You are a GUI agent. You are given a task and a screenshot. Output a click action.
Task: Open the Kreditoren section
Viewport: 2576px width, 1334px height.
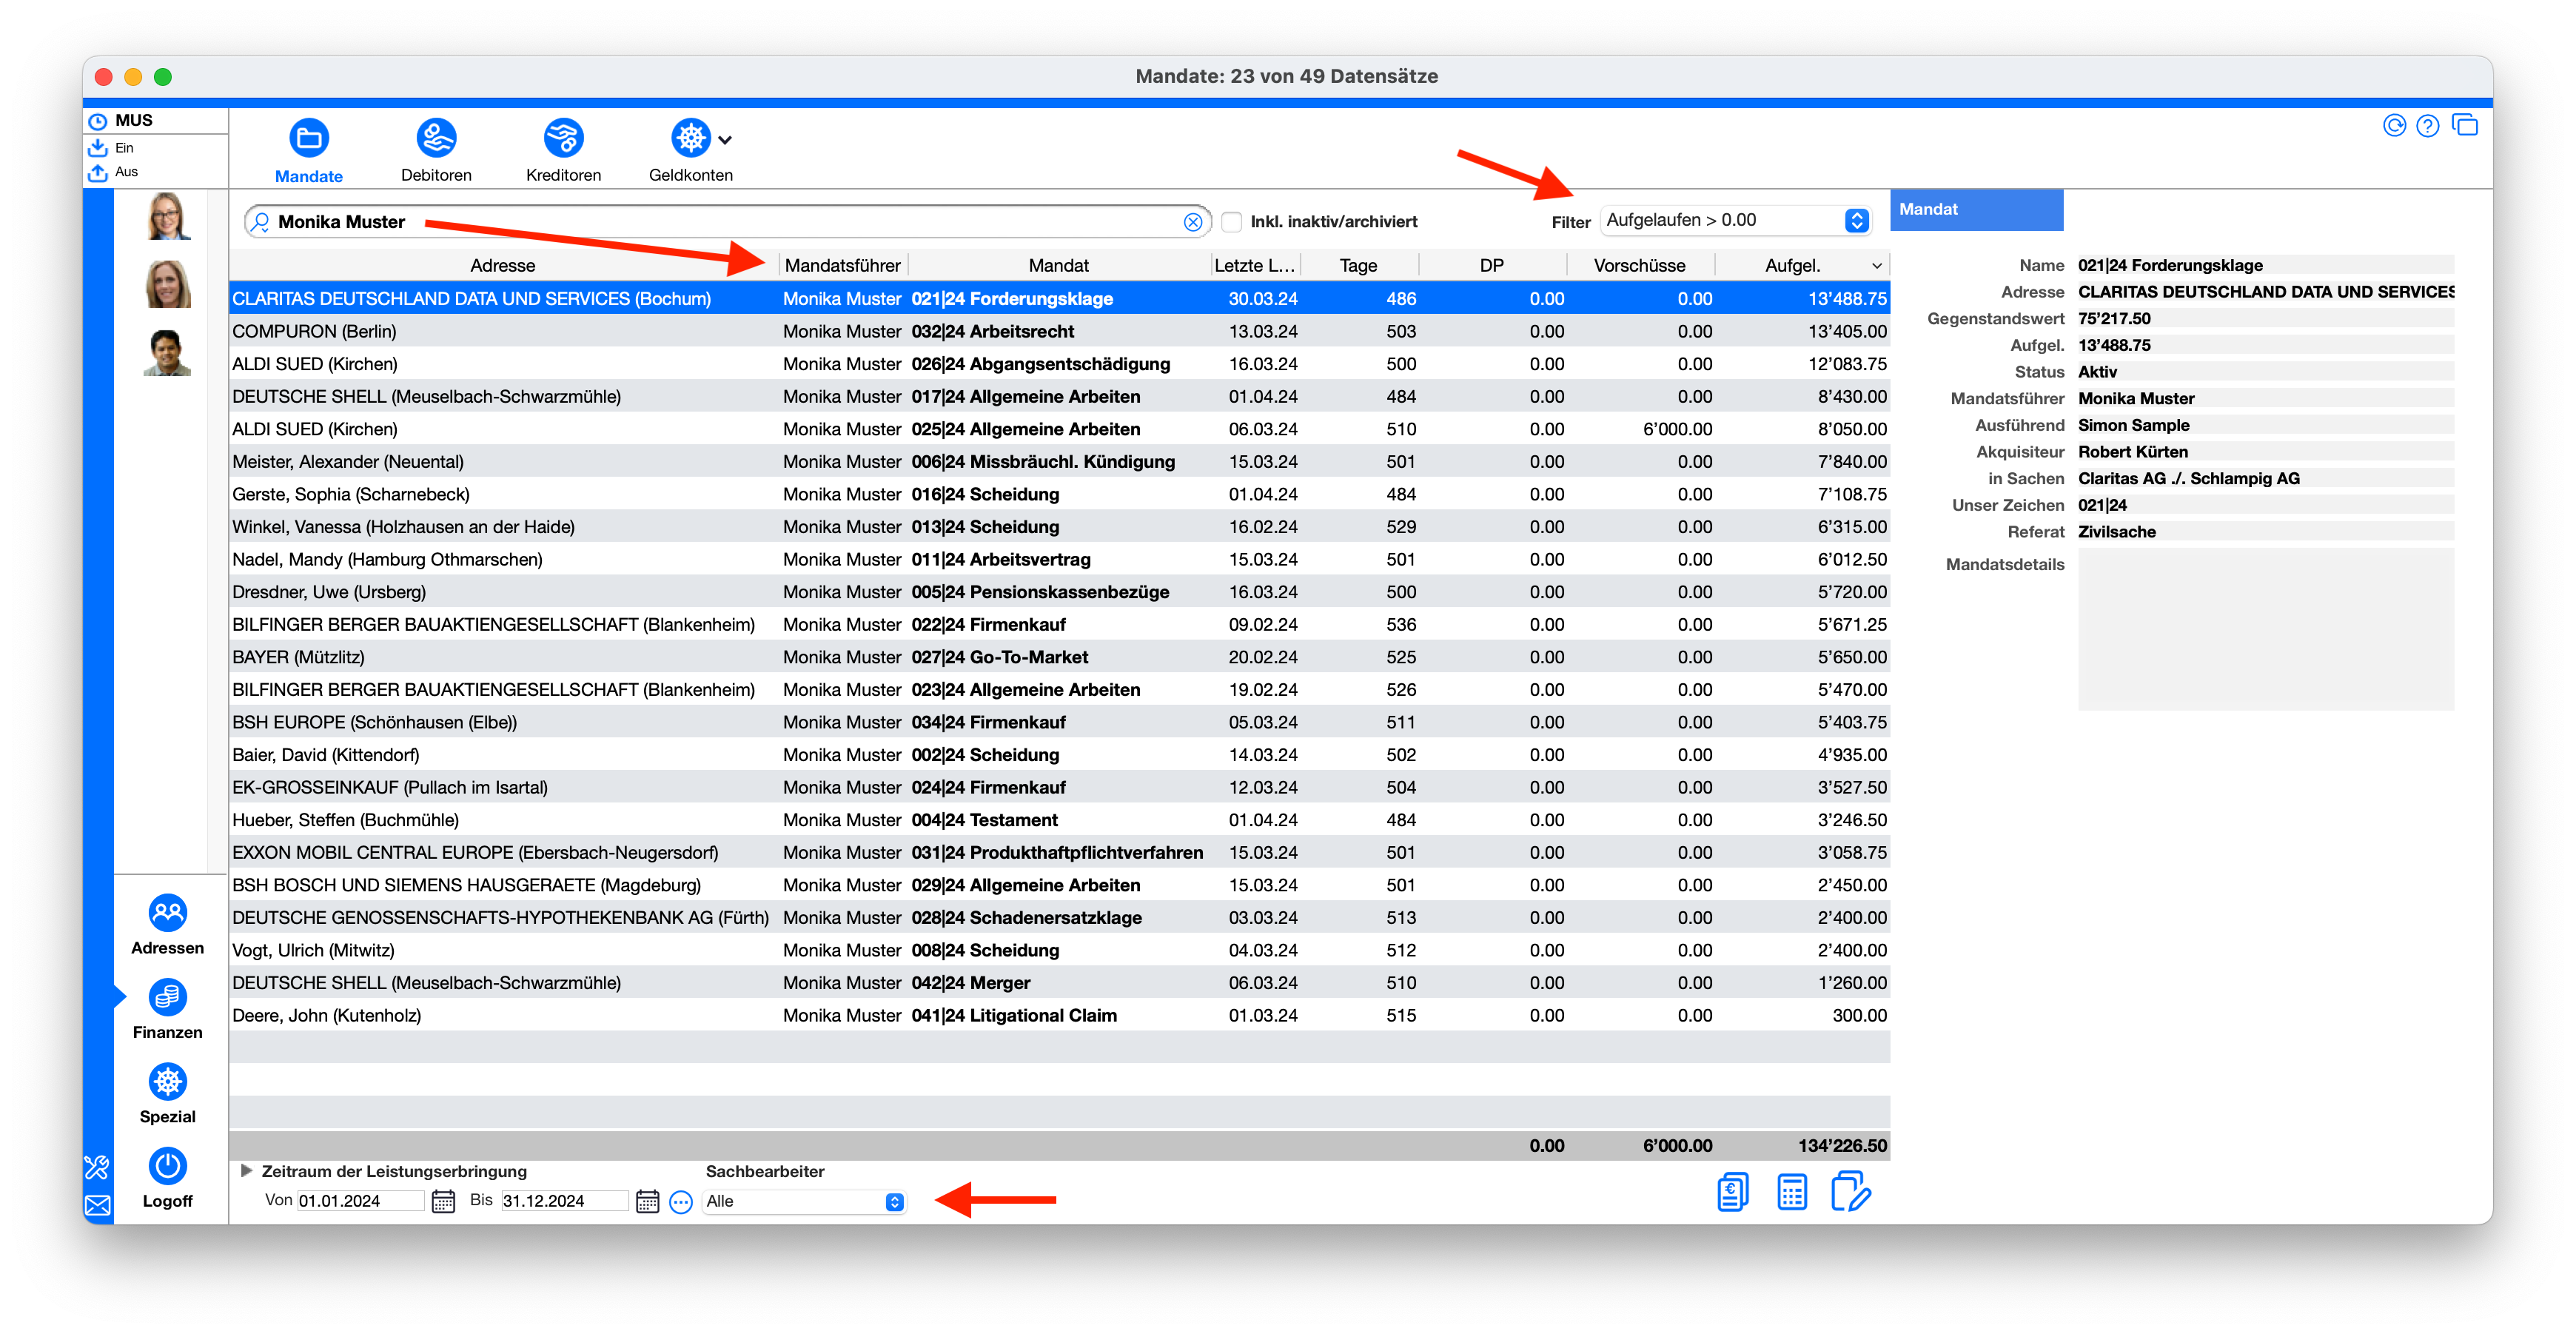563,151
